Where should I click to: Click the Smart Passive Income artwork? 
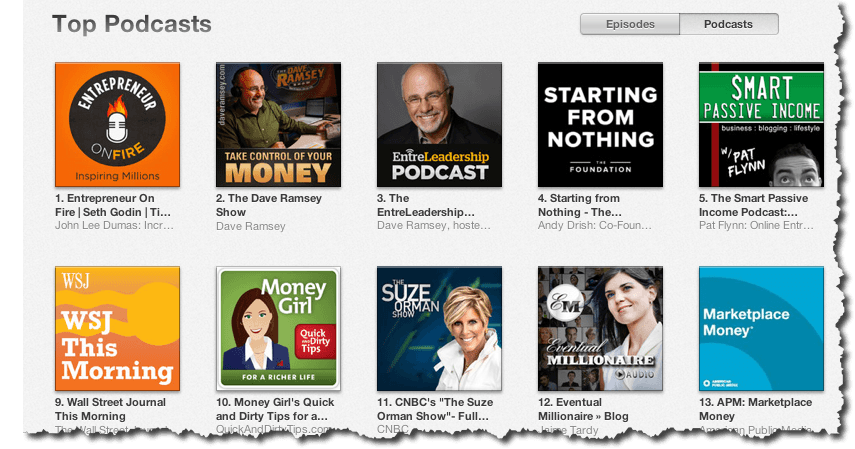pyautogui.click(x=761, y=124)
